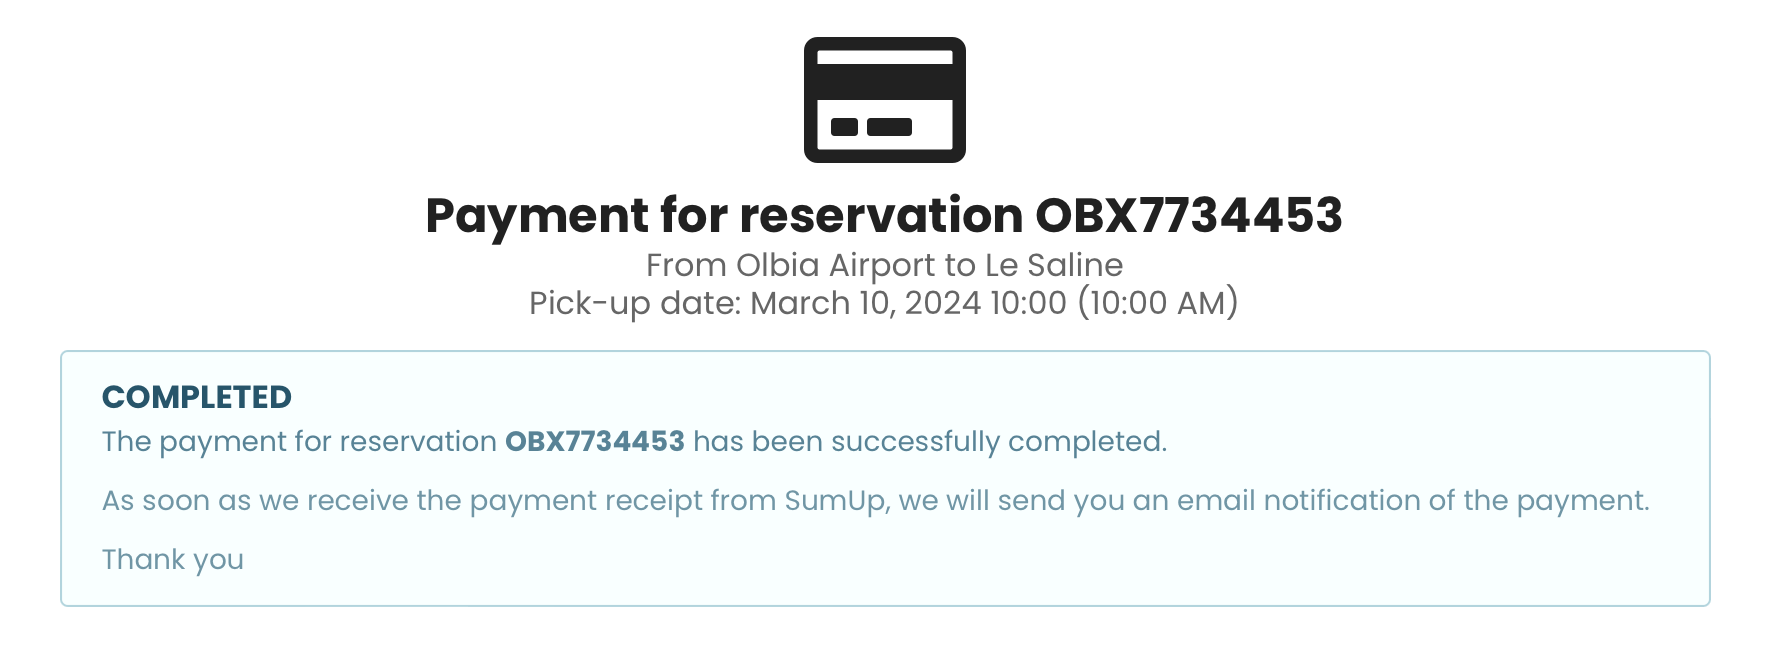Click the dark stripe on the card icon

(884, 82)
